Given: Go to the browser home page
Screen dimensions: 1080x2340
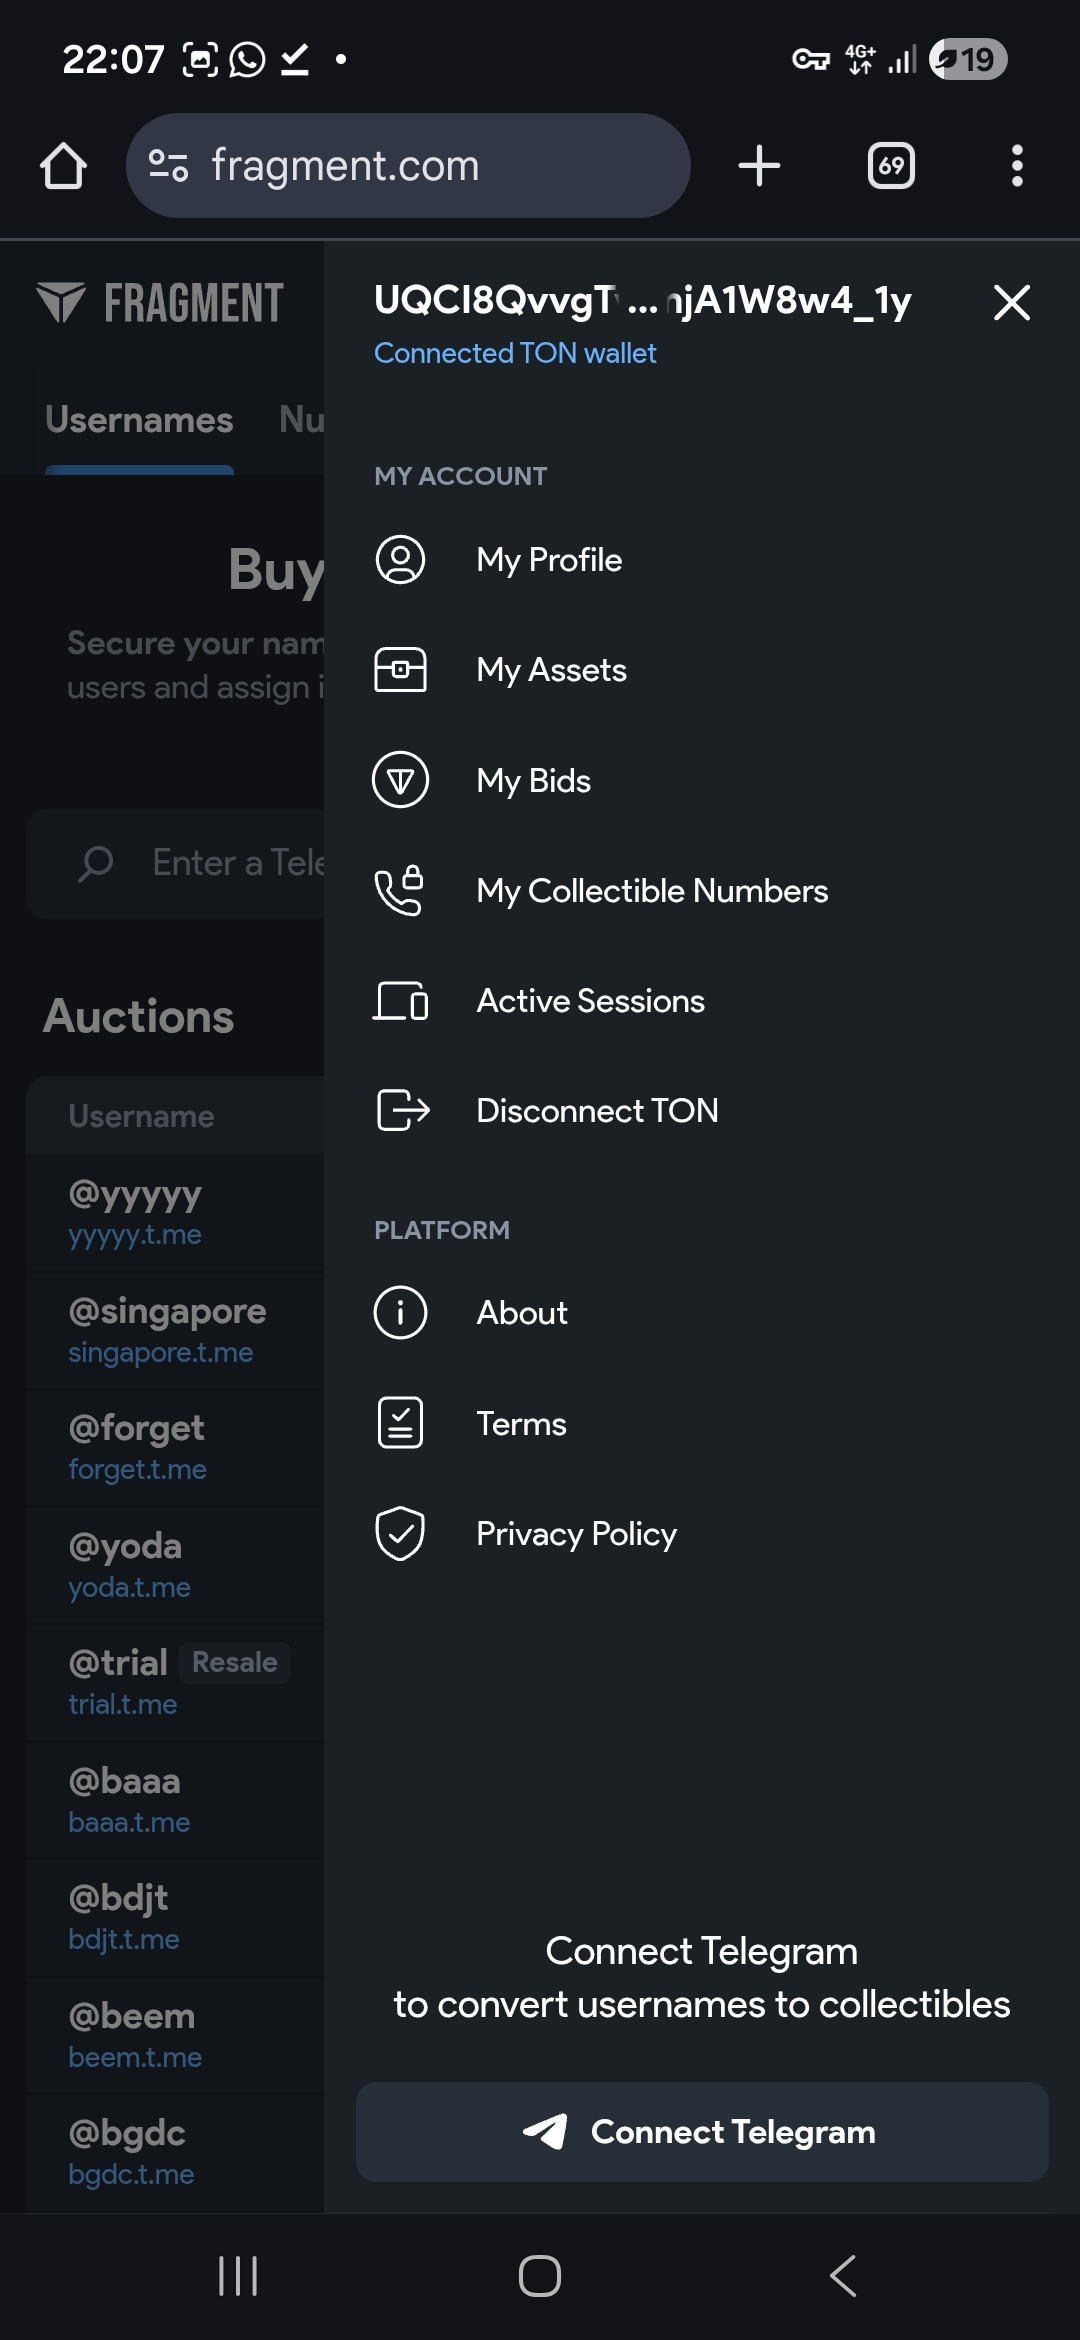Looking at the screenshot, I should coord(63,166).
